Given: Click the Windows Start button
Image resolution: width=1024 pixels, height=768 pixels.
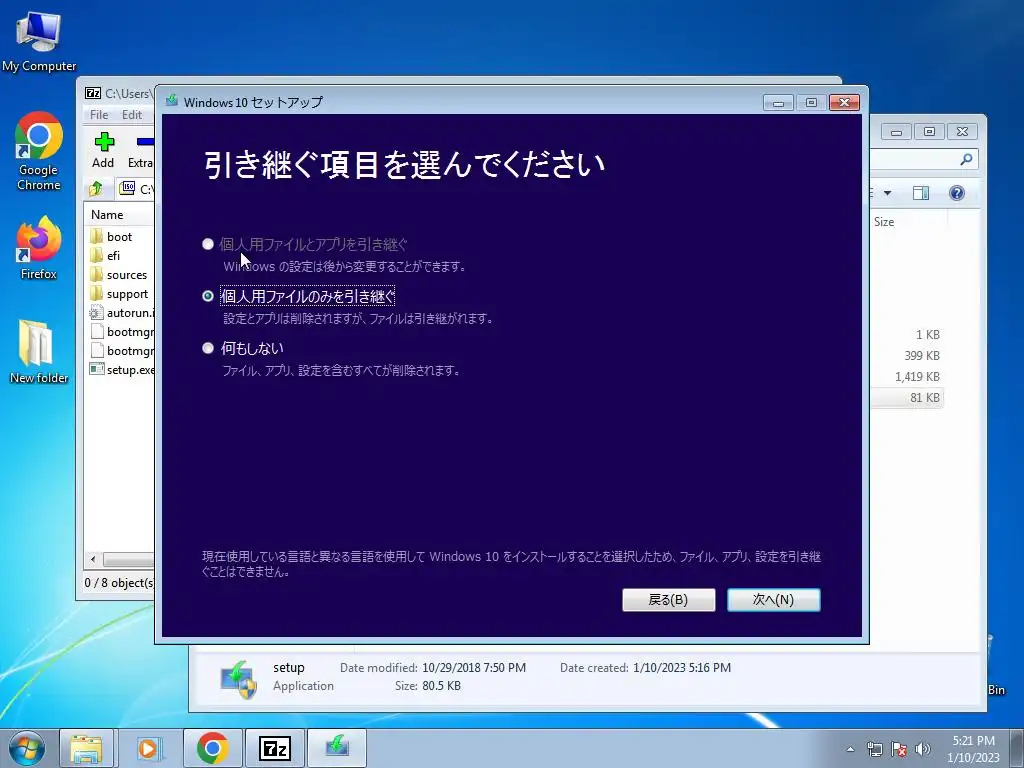Looking at the screenshot, I should [x=27, y=748].
